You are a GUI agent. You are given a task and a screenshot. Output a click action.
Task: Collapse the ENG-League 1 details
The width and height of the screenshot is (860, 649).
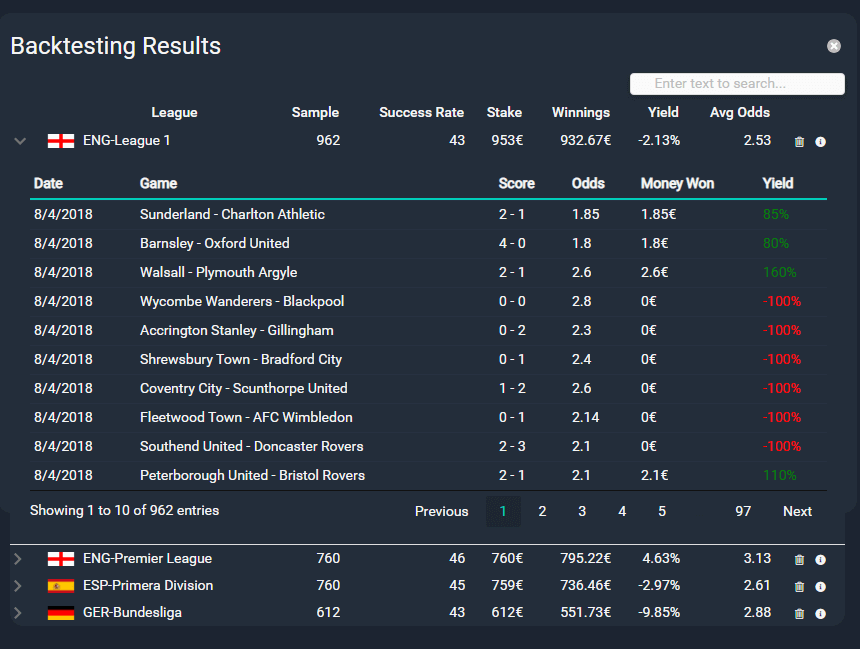[x=20, y=141]
